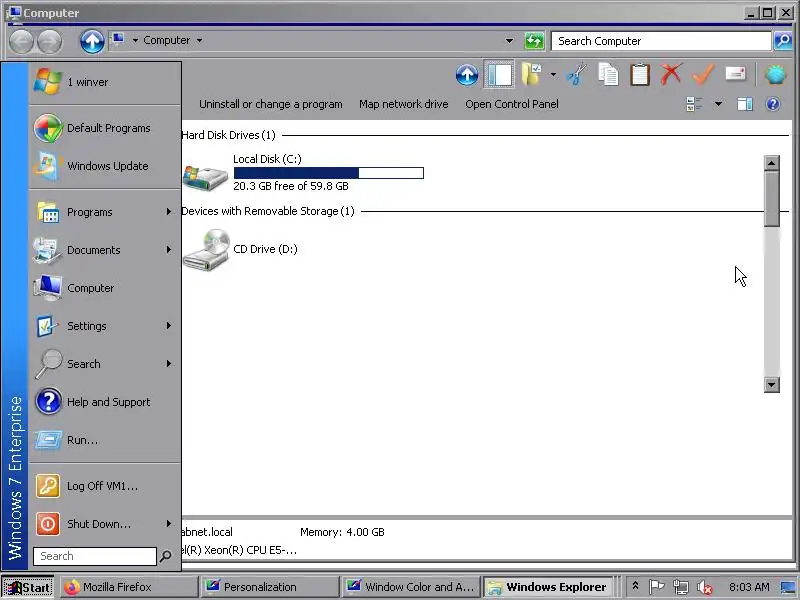Switch to Window Color and Appearance taskbar button
The image size is (800, 600).
[411, 587]
